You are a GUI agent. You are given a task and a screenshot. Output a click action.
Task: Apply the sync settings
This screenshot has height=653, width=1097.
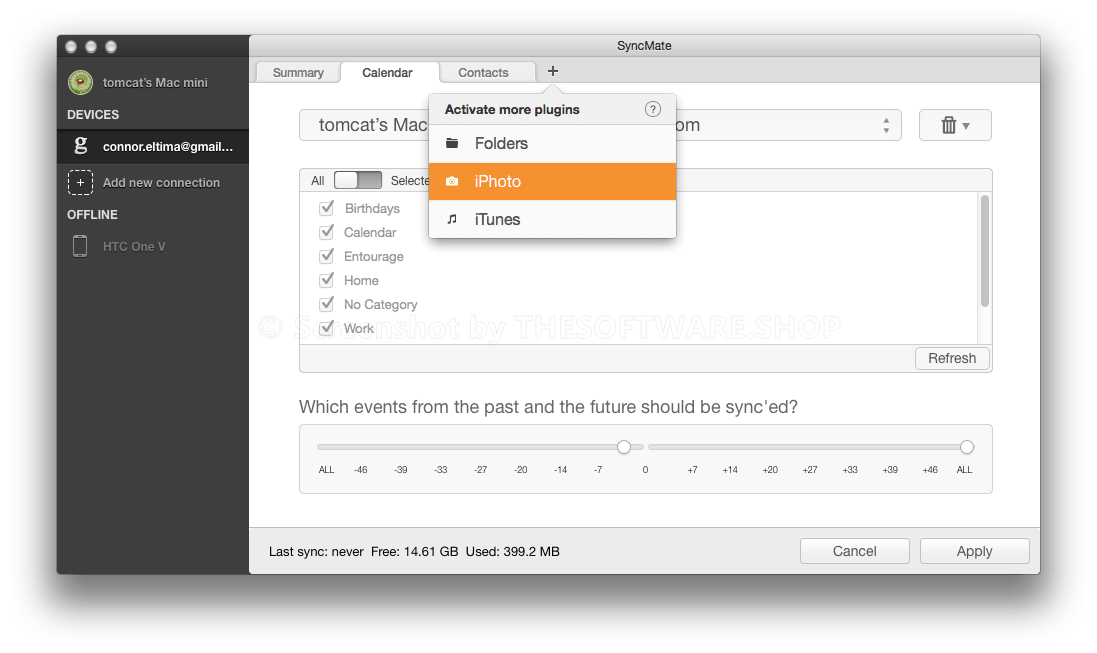[973, 550]
